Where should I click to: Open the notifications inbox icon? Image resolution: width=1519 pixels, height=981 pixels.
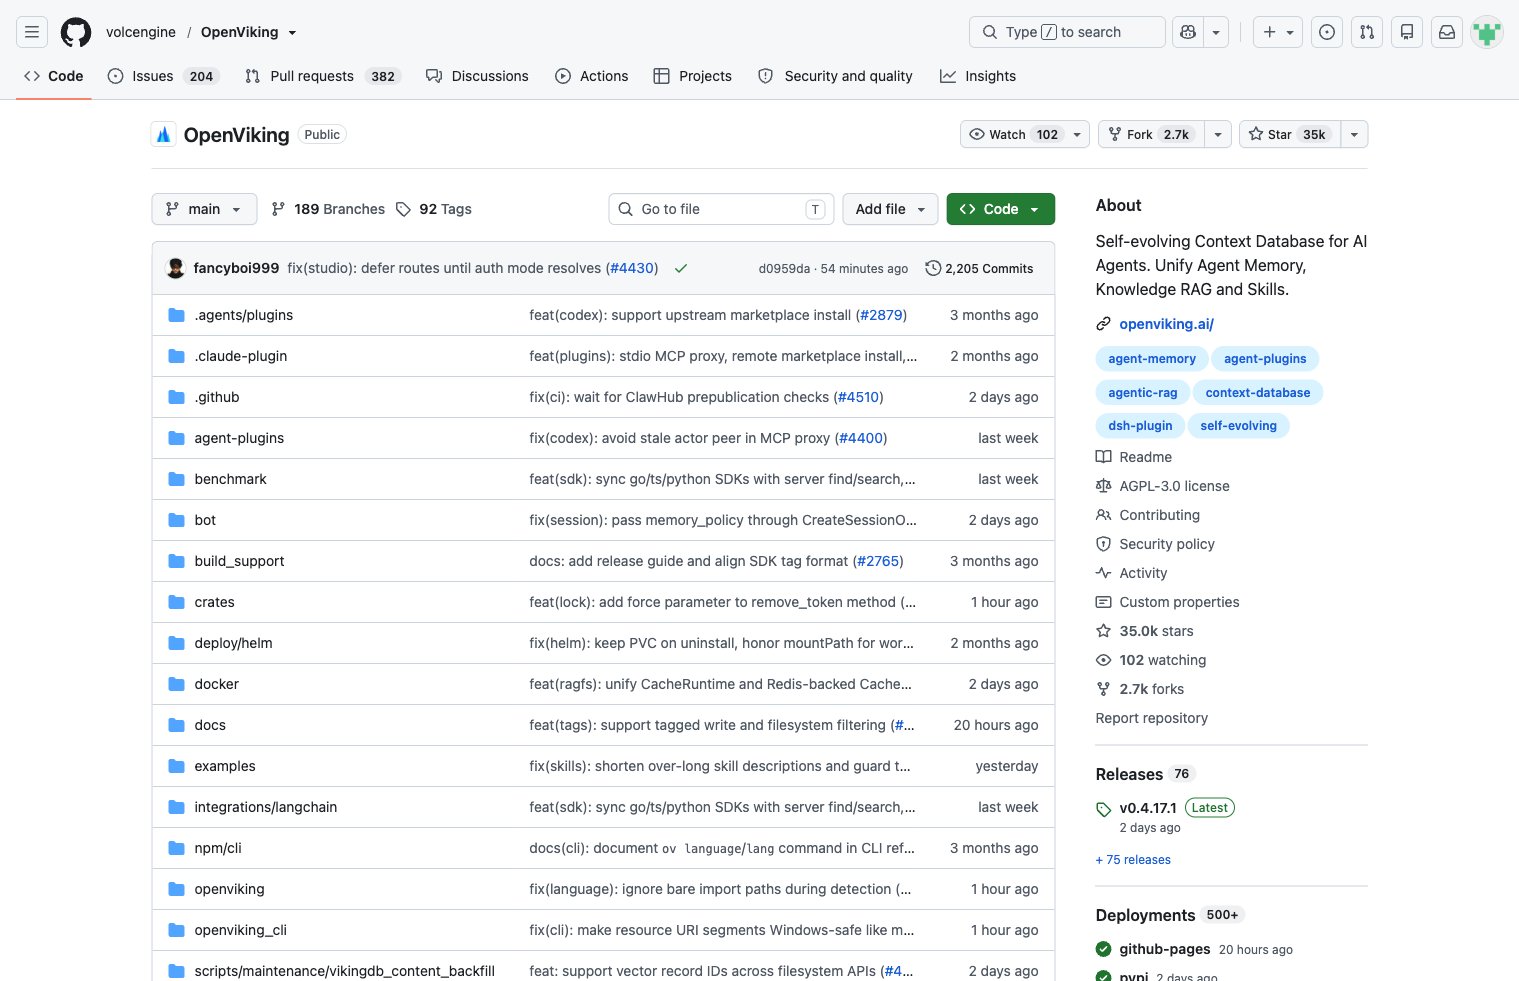1447,32
